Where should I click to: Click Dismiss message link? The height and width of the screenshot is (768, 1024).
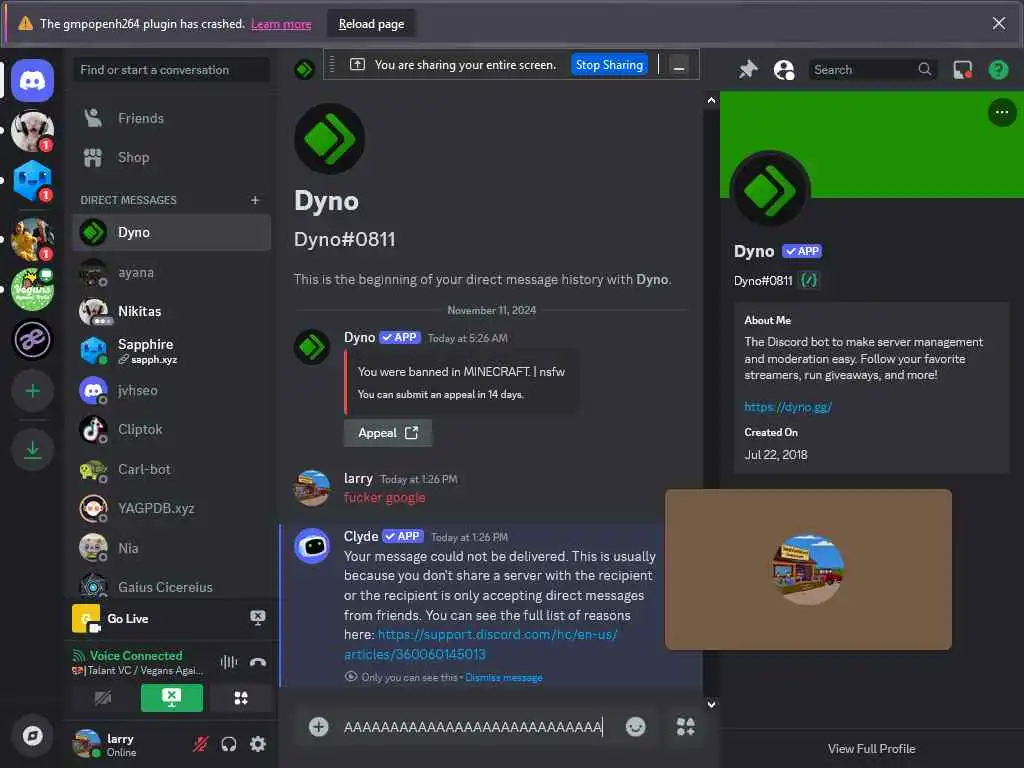[504, 678]
